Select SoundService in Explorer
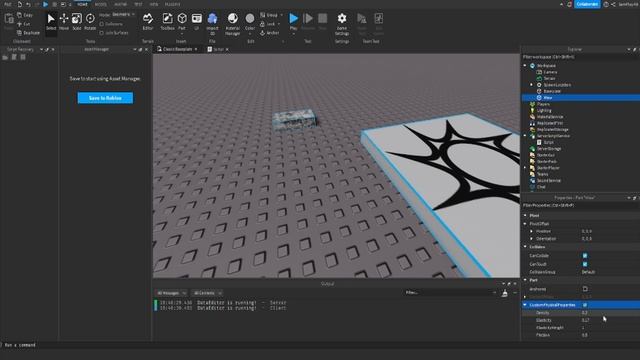 click(549, 181)
